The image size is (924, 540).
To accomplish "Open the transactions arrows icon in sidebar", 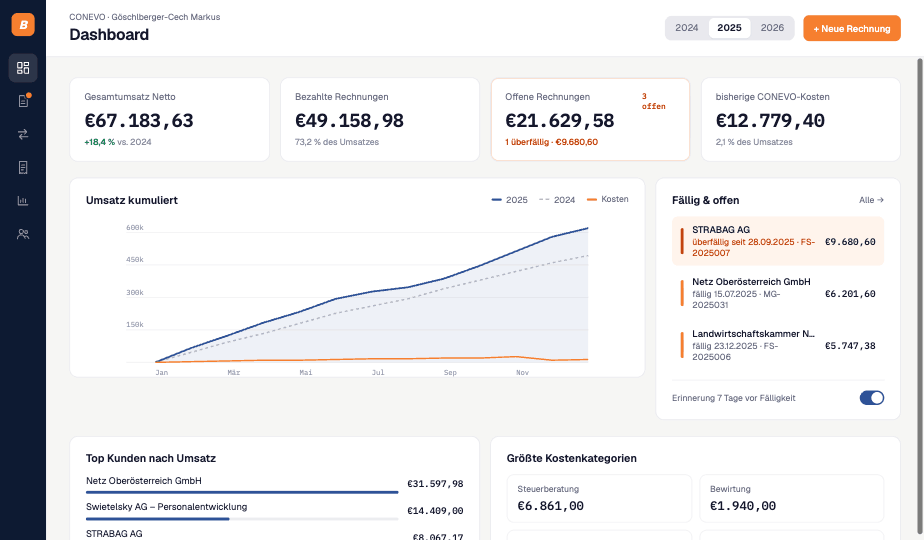I will 23,134.
